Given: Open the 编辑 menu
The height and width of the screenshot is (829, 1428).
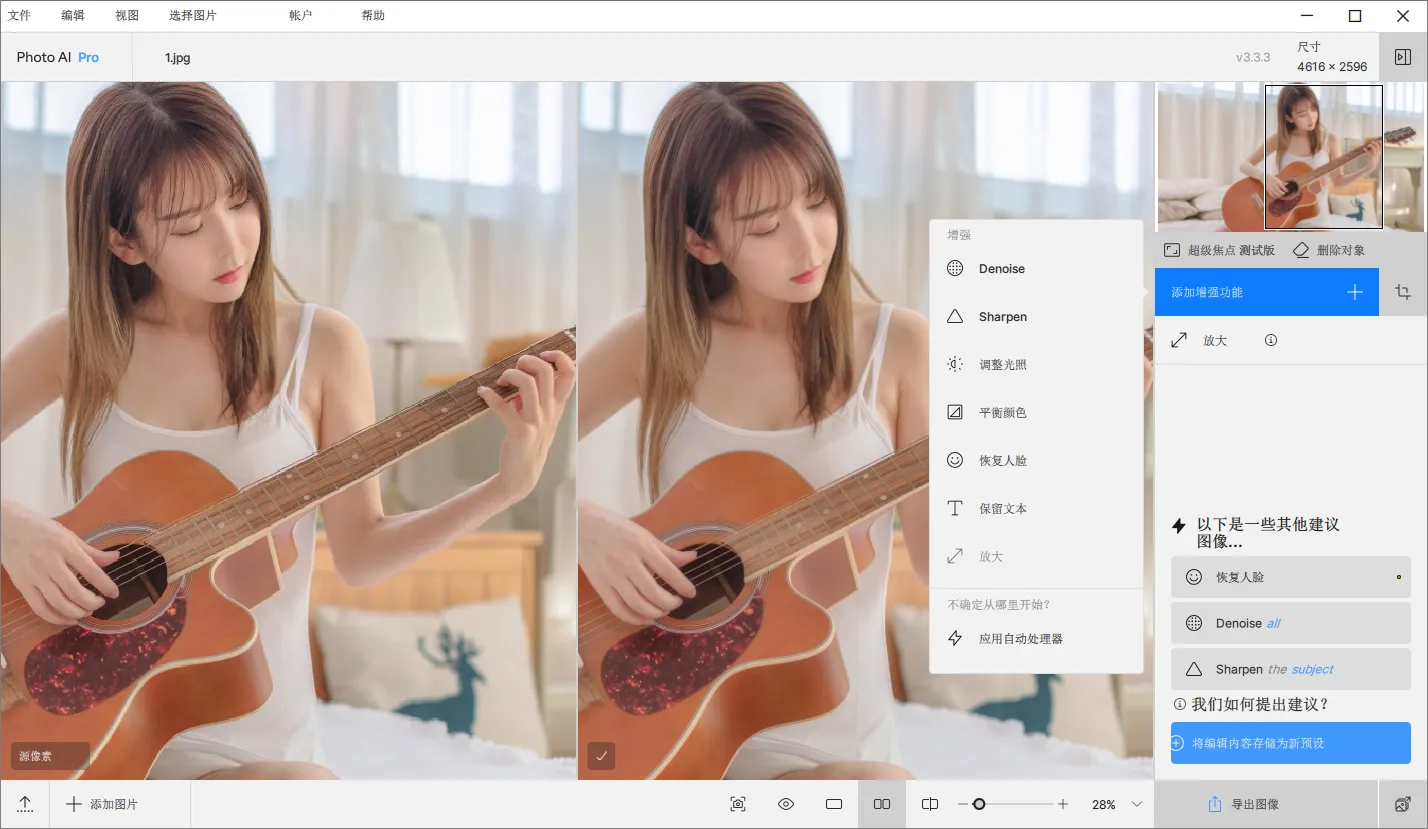Looking at the screenshot, I should [73, 16].
